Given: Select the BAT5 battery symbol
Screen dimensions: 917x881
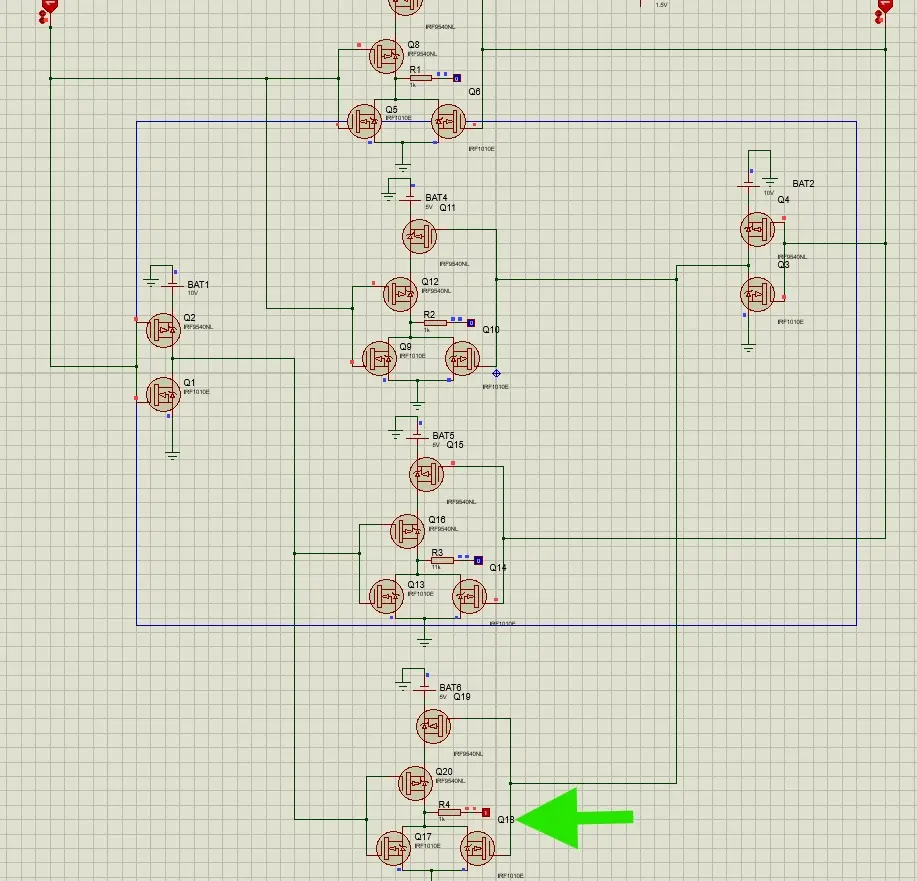Looking at the screenshot, I should pyautogui.click(x=417, y=436).
